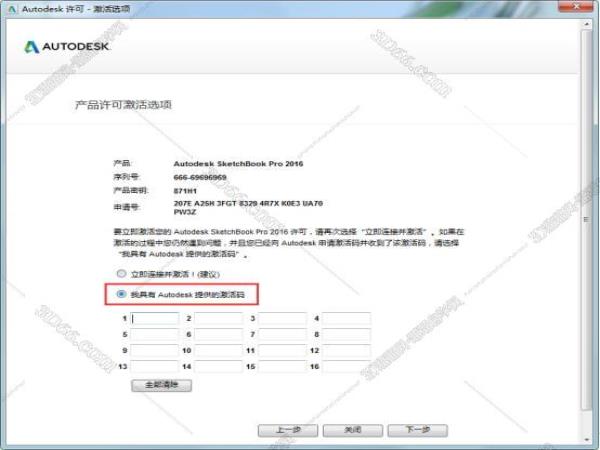
Task: Click activation code field 2
Action: point(218,318)
